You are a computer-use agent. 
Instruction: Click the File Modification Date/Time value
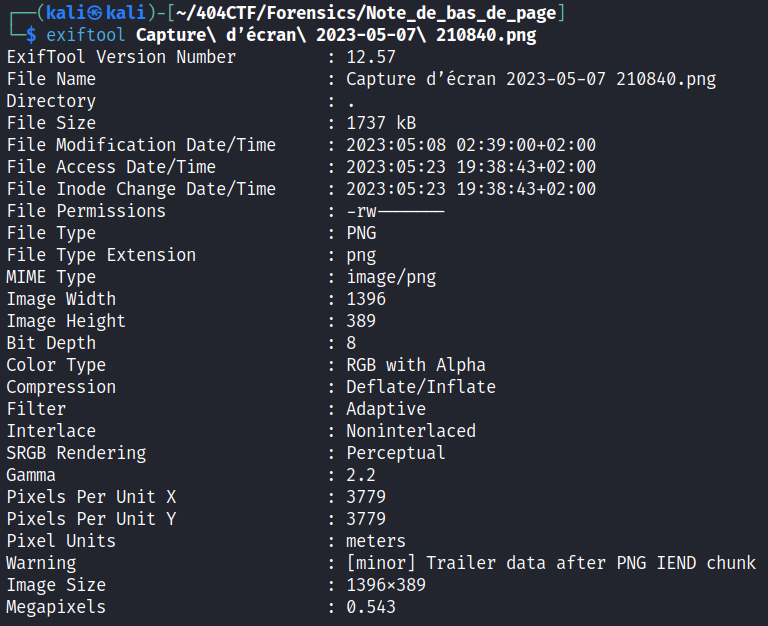click(471, 145)
